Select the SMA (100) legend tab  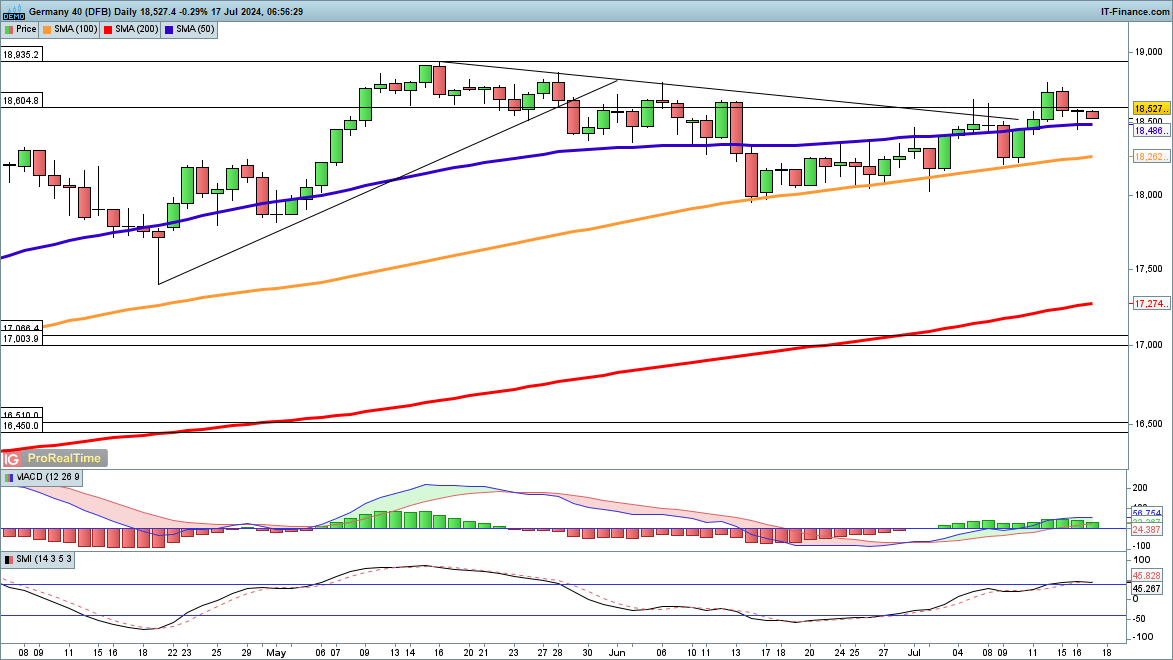pyautogui.click(x=71, y=30)
